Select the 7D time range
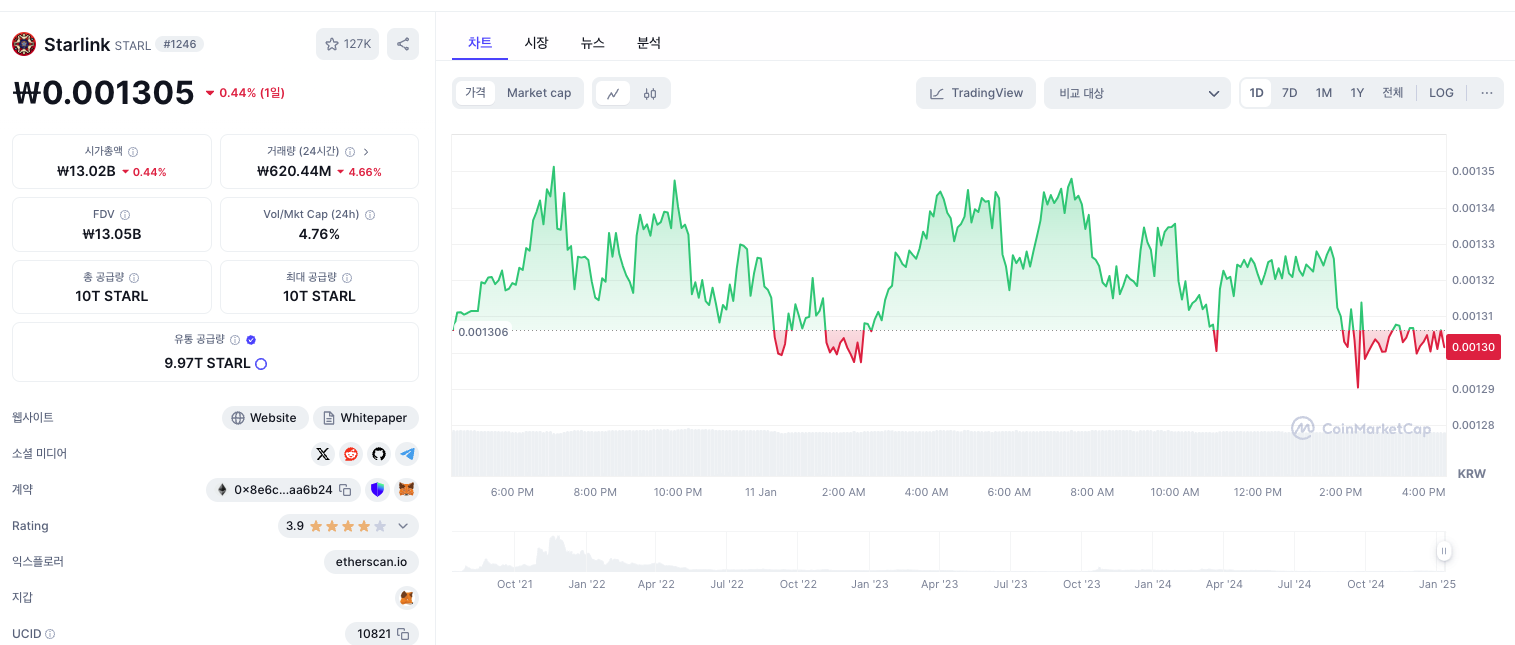Screen dimensions: 1515x645 [1290, 93]
